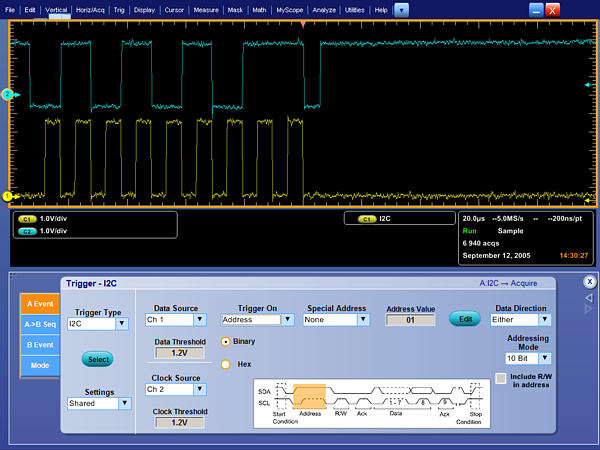Screen dimensions: 600x450
Task: Click the C2 channel badge in readout
Action: (x=27, y=230)
